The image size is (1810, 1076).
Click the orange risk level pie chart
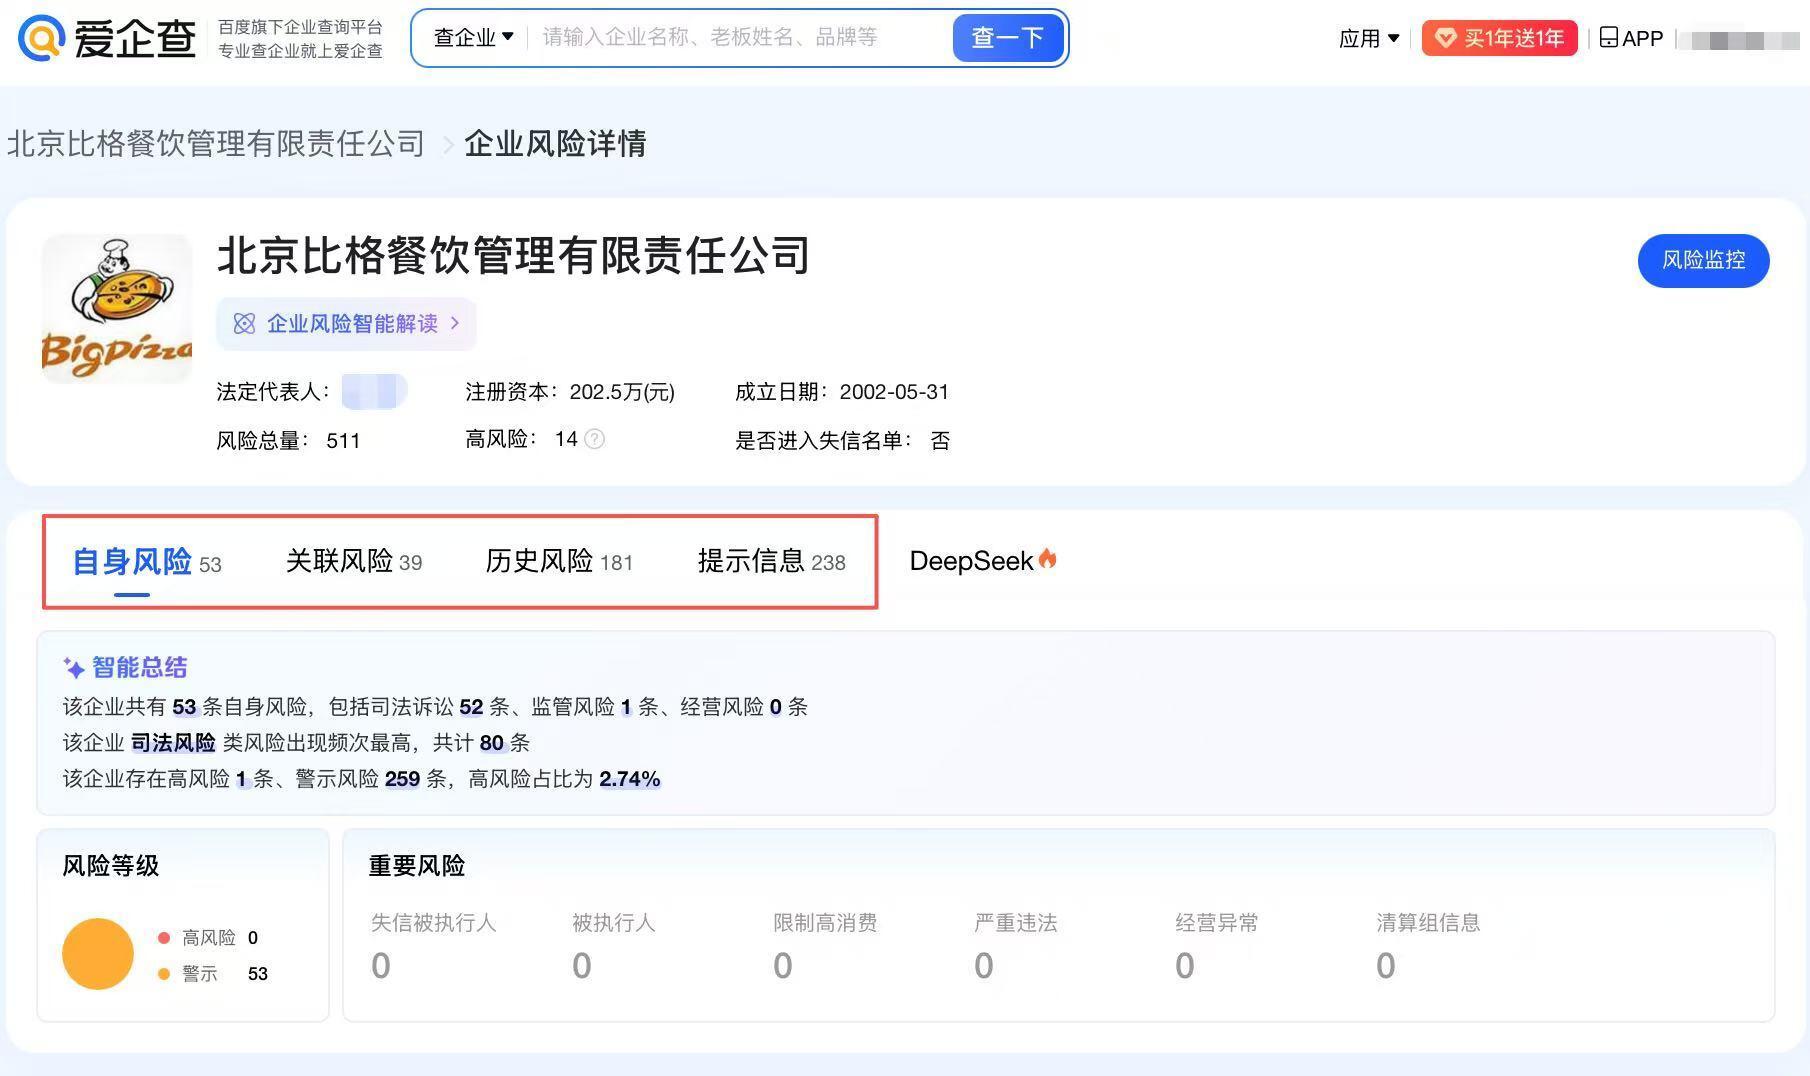coord(98,954)
